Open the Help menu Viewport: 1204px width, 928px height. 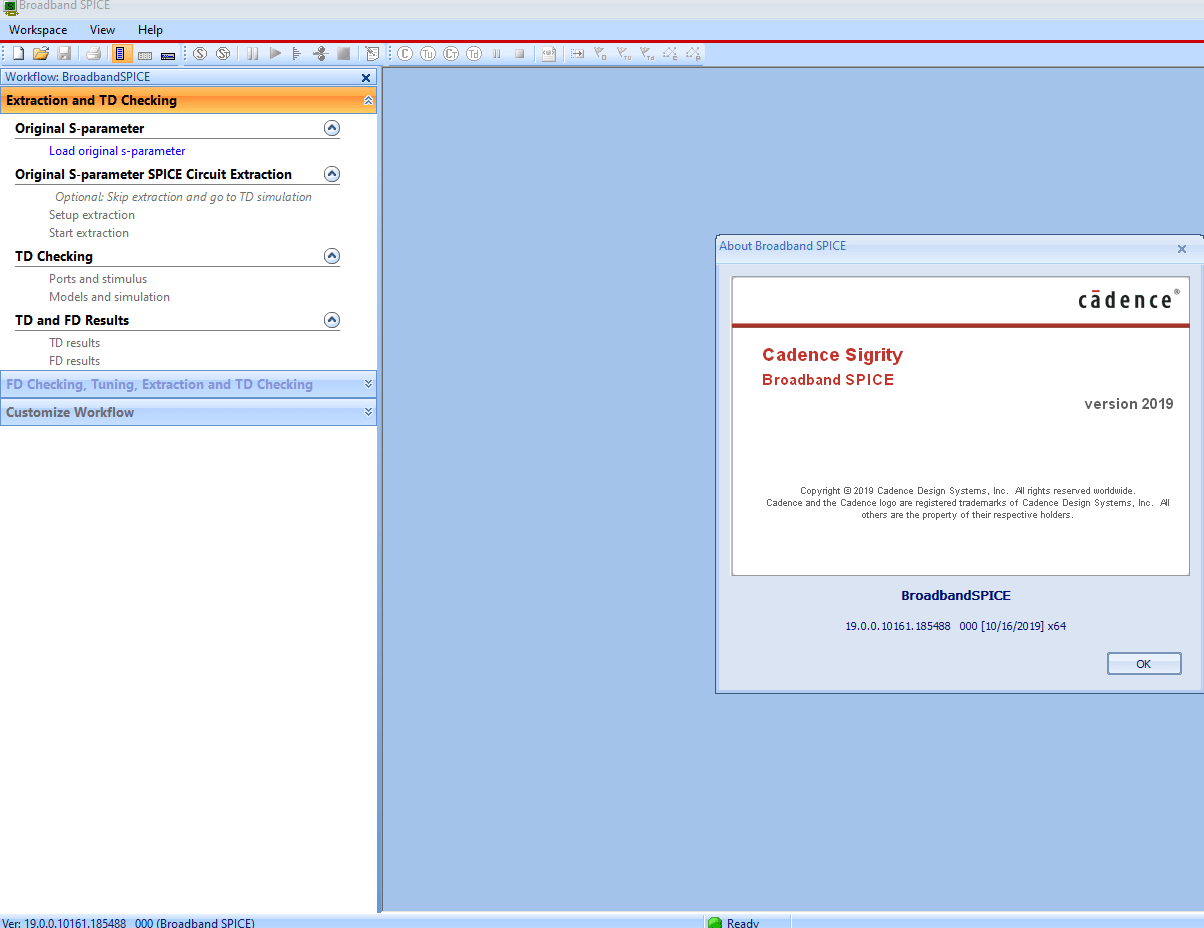tap(150, 30)
